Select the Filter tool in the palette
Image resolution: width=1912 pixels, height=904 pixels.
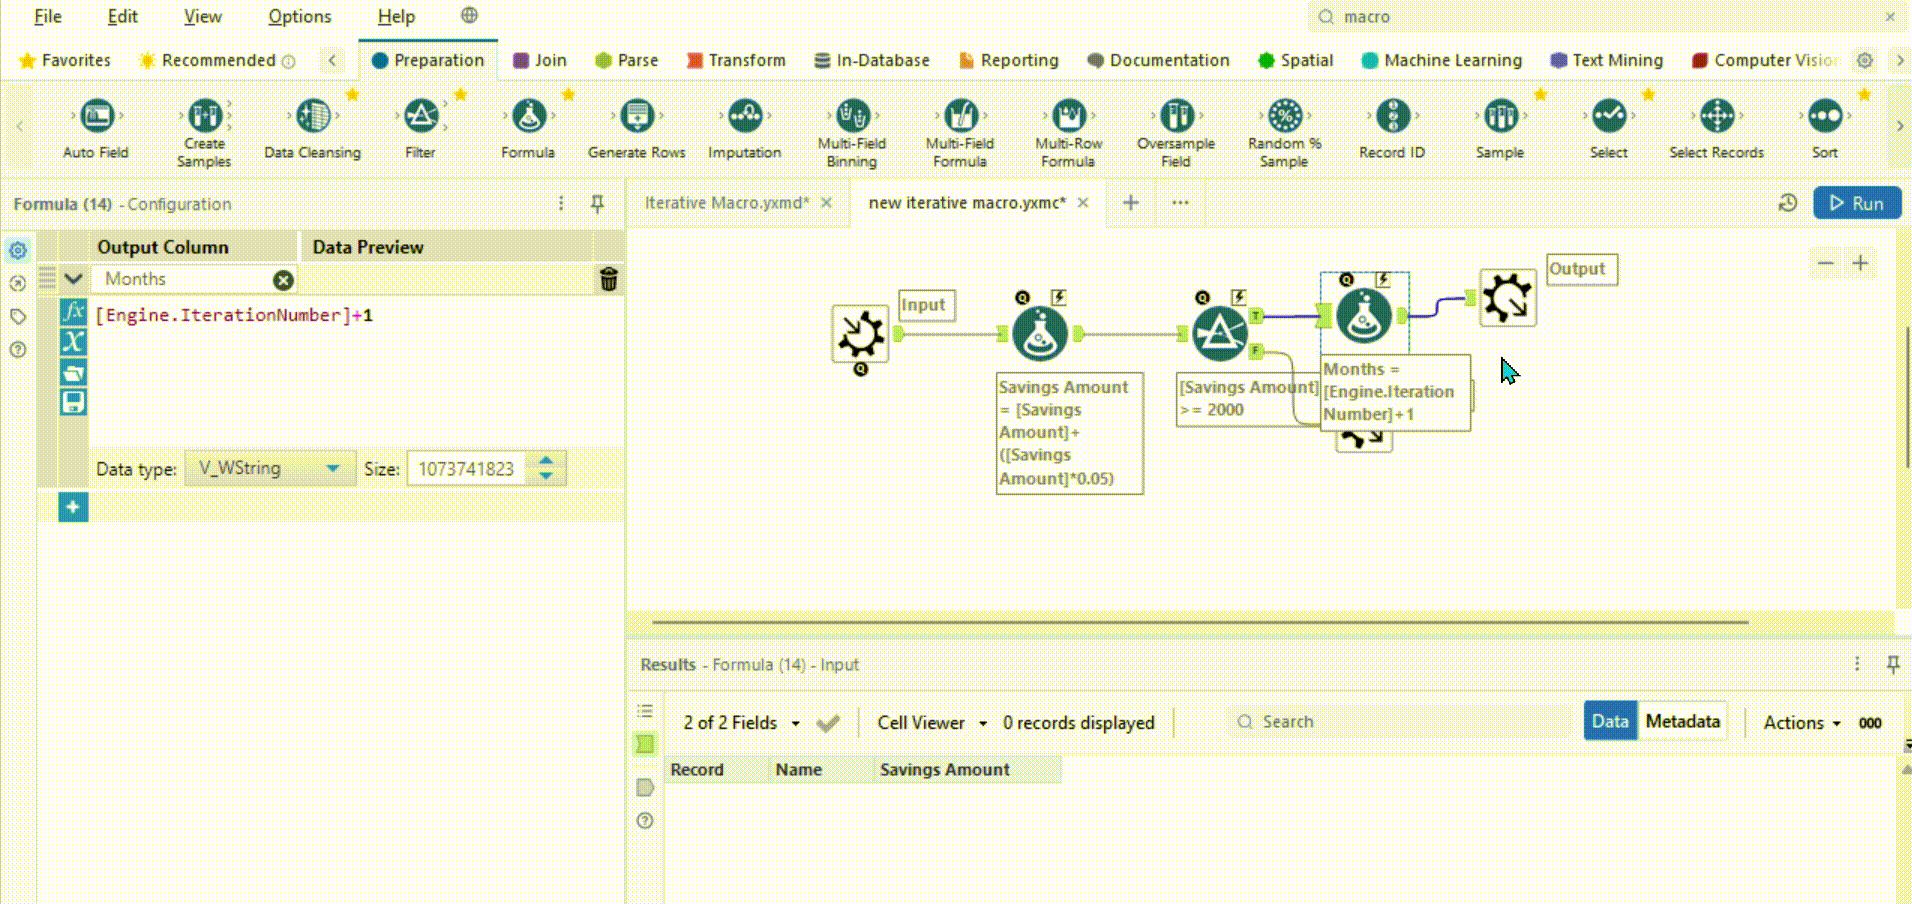pyautogui.click(x=420, y=118)
